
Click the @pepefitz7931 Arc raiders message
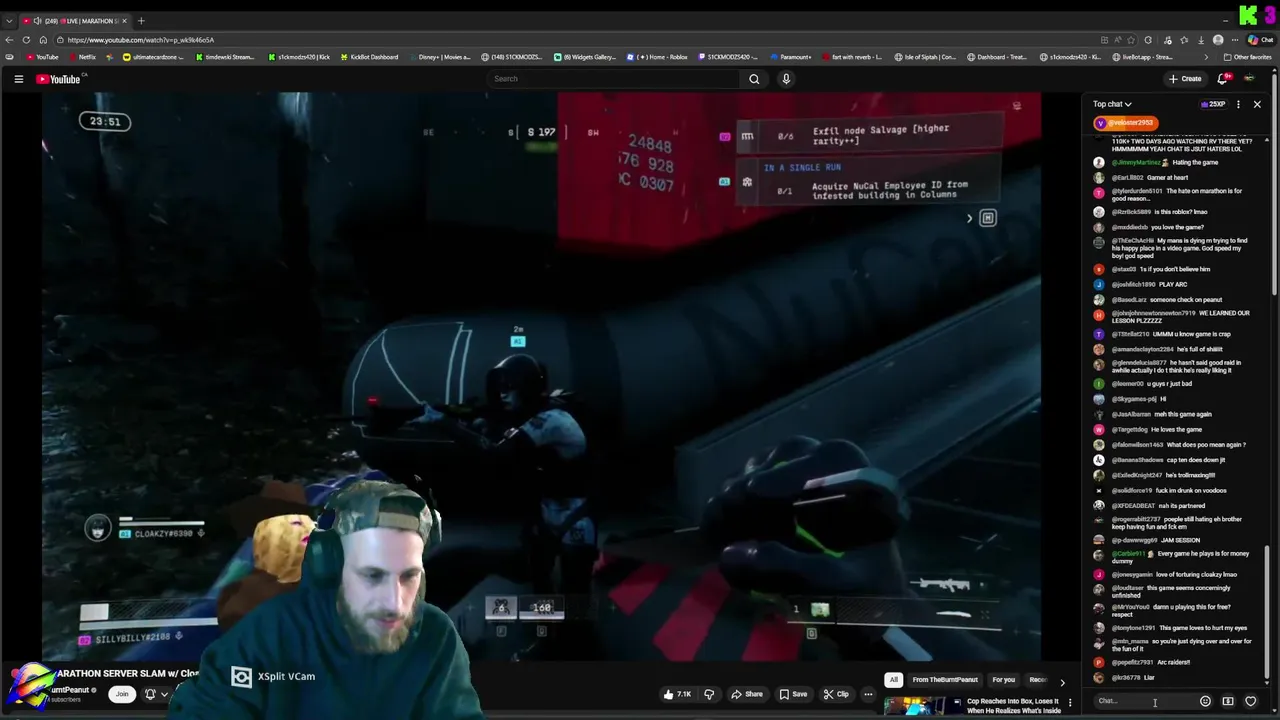(1142, 662)
